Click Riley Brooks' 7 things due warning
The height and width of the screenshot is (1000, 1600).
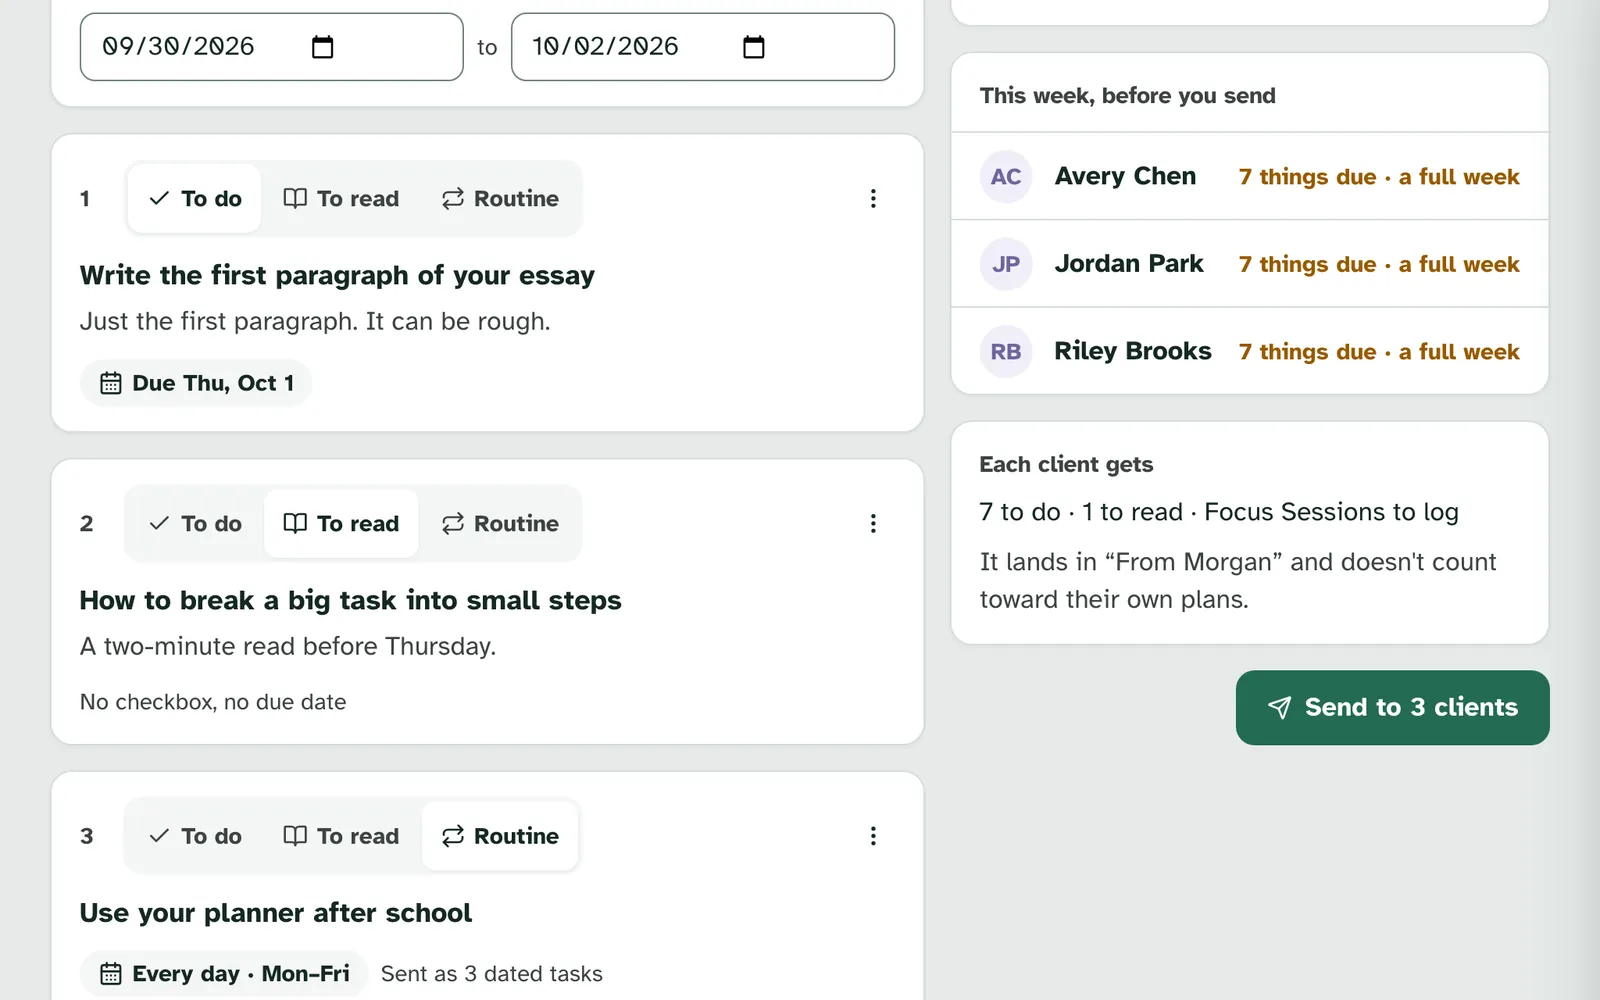tap(1379, 352)
